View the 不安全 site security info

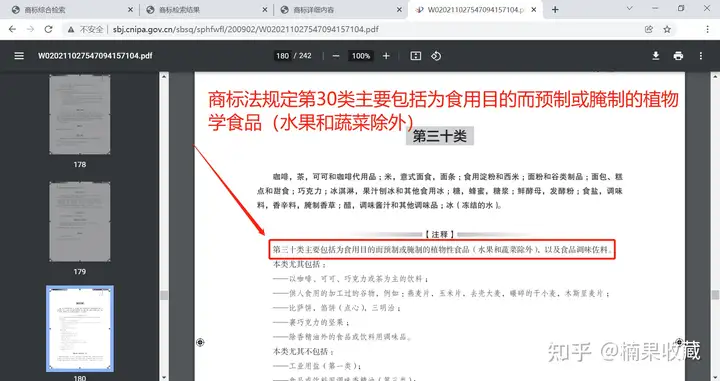coord(85,29)
